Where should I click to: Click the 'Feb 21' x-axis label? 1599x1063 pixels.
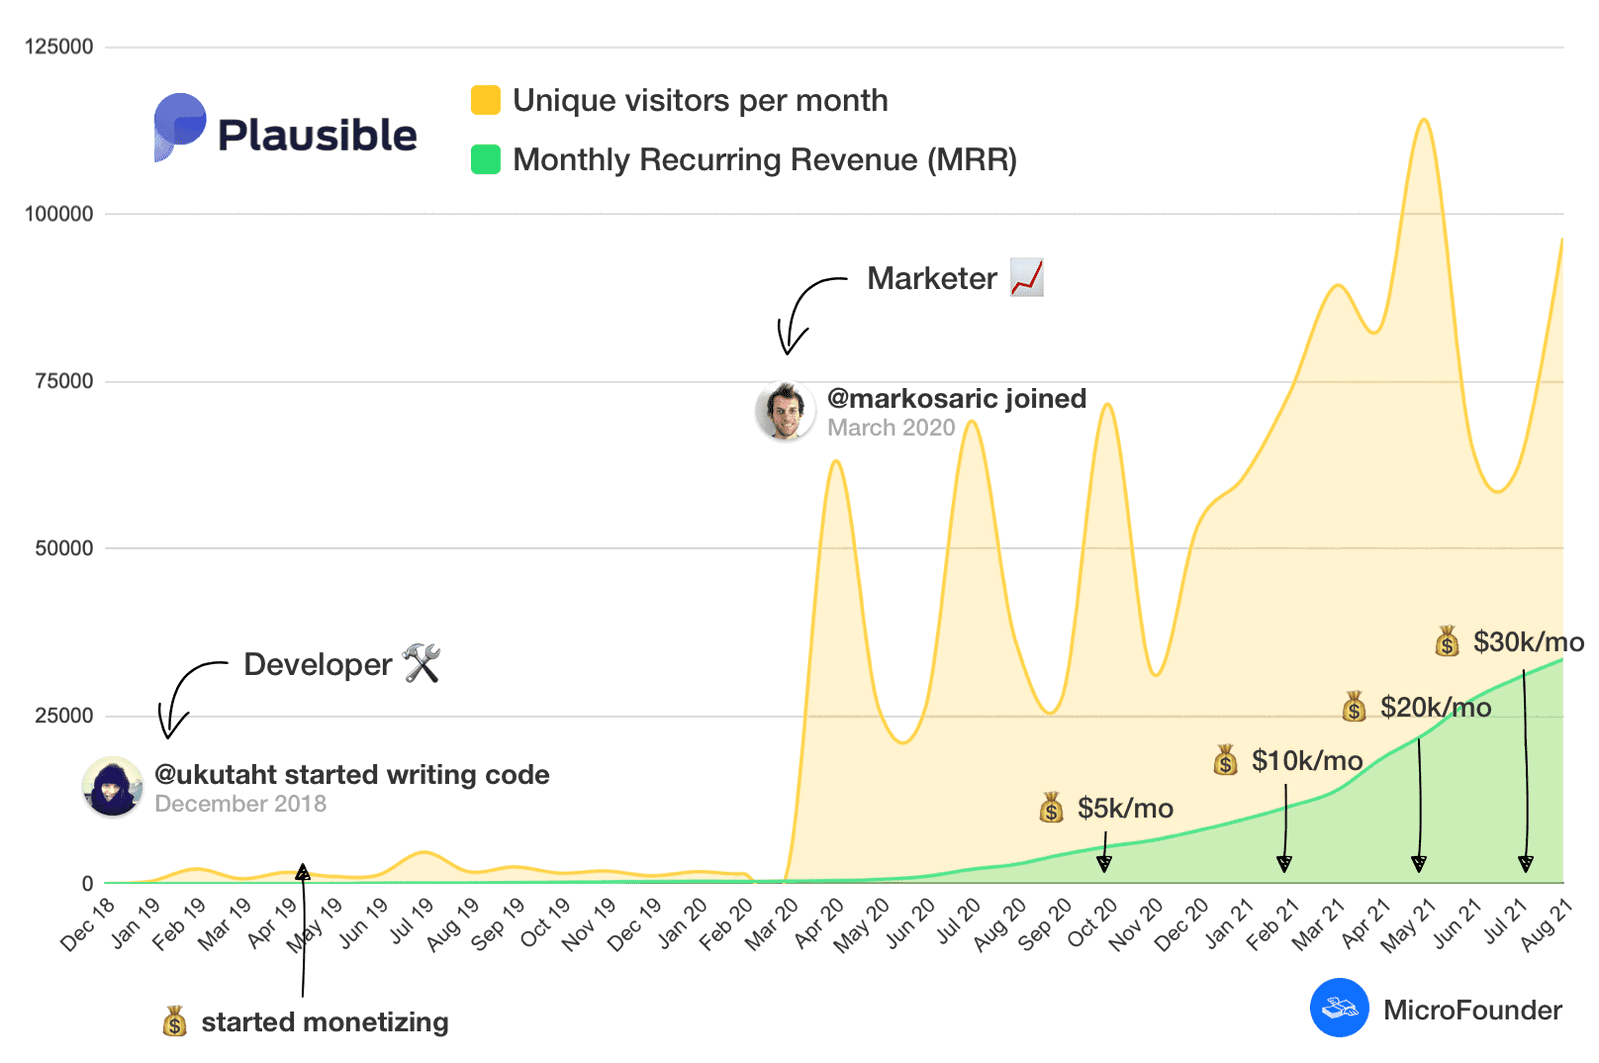(x=1272, y=923)
